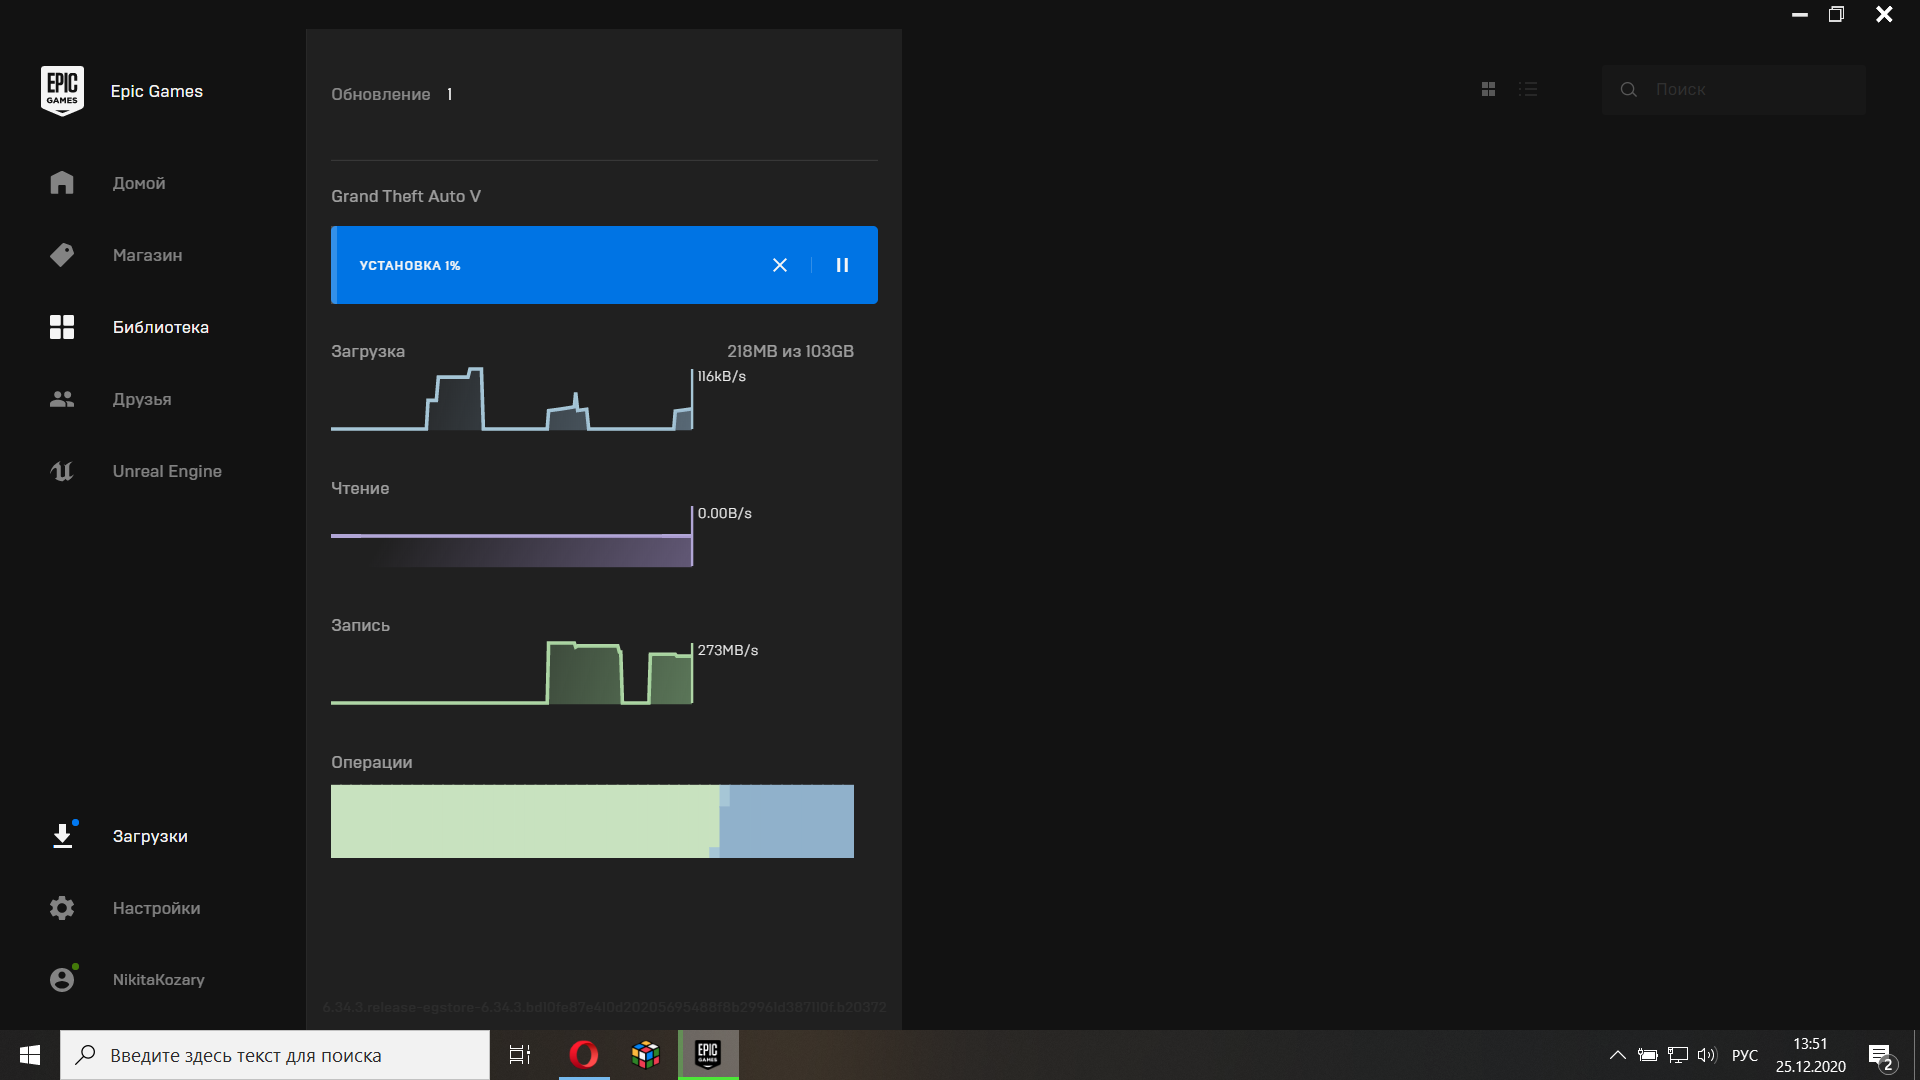Click the УСТАНОВКА 1% progress bar
The width and height of the screenshot is (1920, 1080).
[x=604, y=265]
